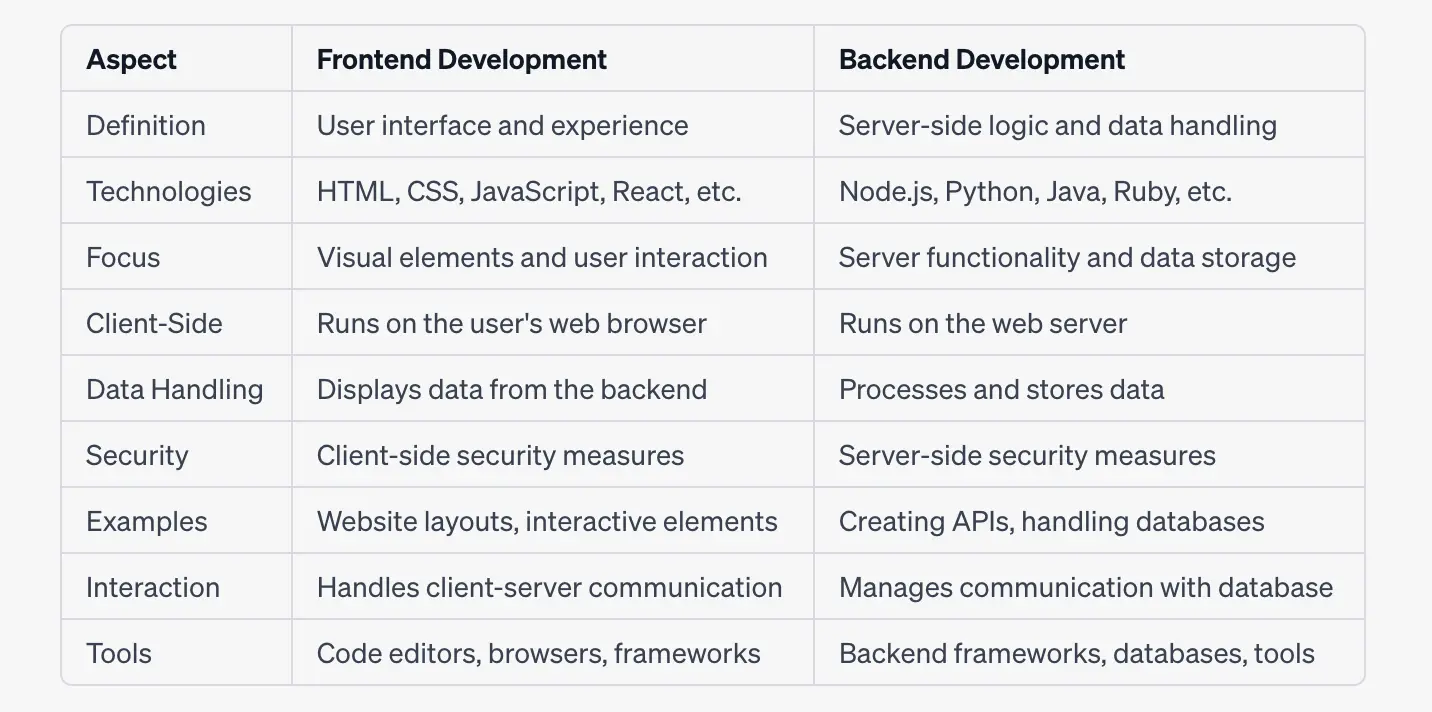This screenshot has width=1432, height=712.
Task: Select 'Processes and stores data' cell
Action: [x=1001, y=390]
